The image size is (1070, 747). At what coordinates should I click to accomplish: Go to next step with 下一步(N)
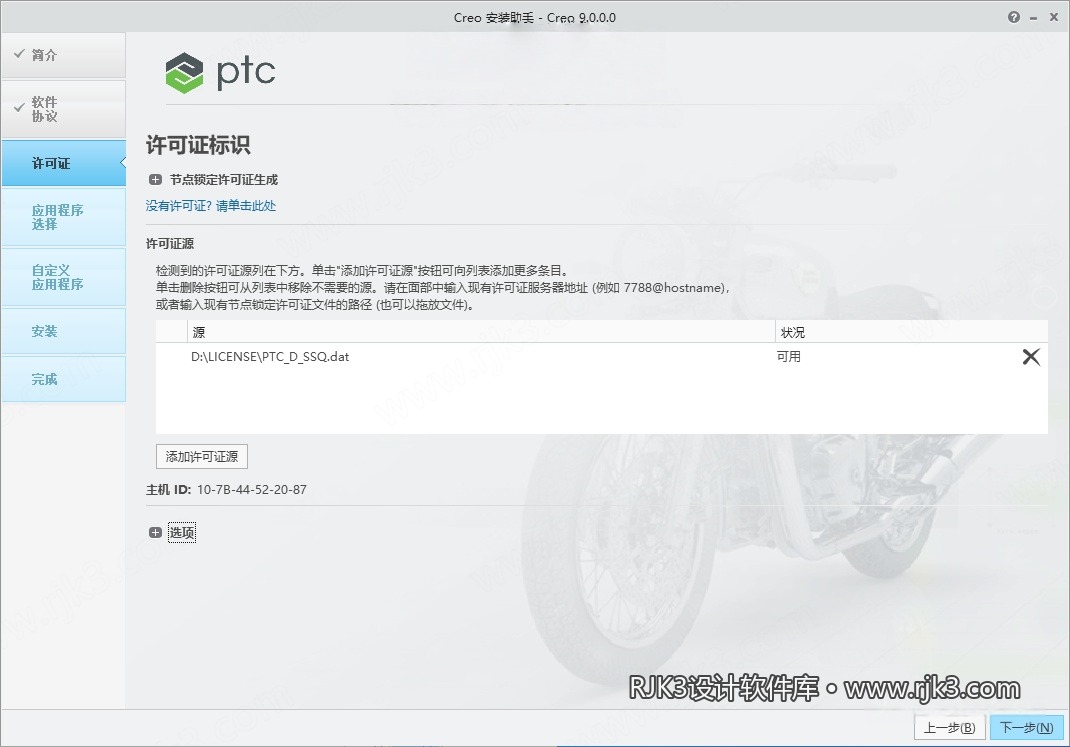click(1026, 728)
